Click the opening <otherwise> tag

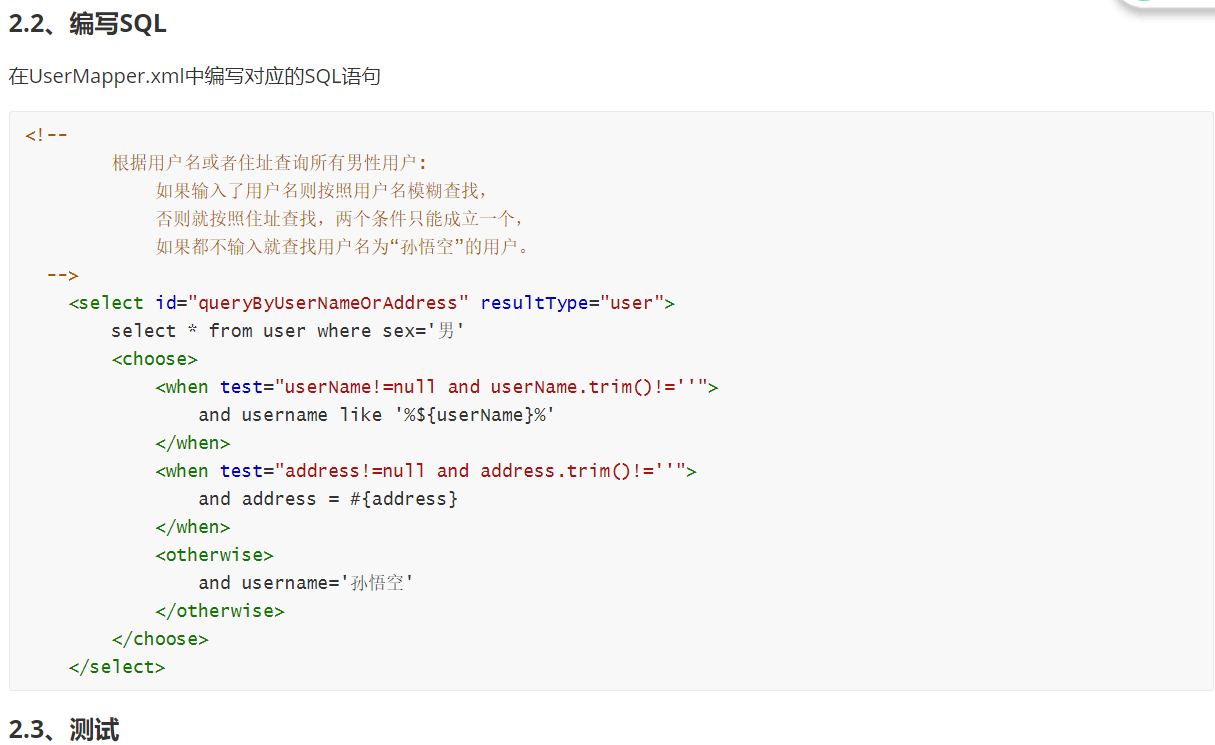tap(214, 555)
